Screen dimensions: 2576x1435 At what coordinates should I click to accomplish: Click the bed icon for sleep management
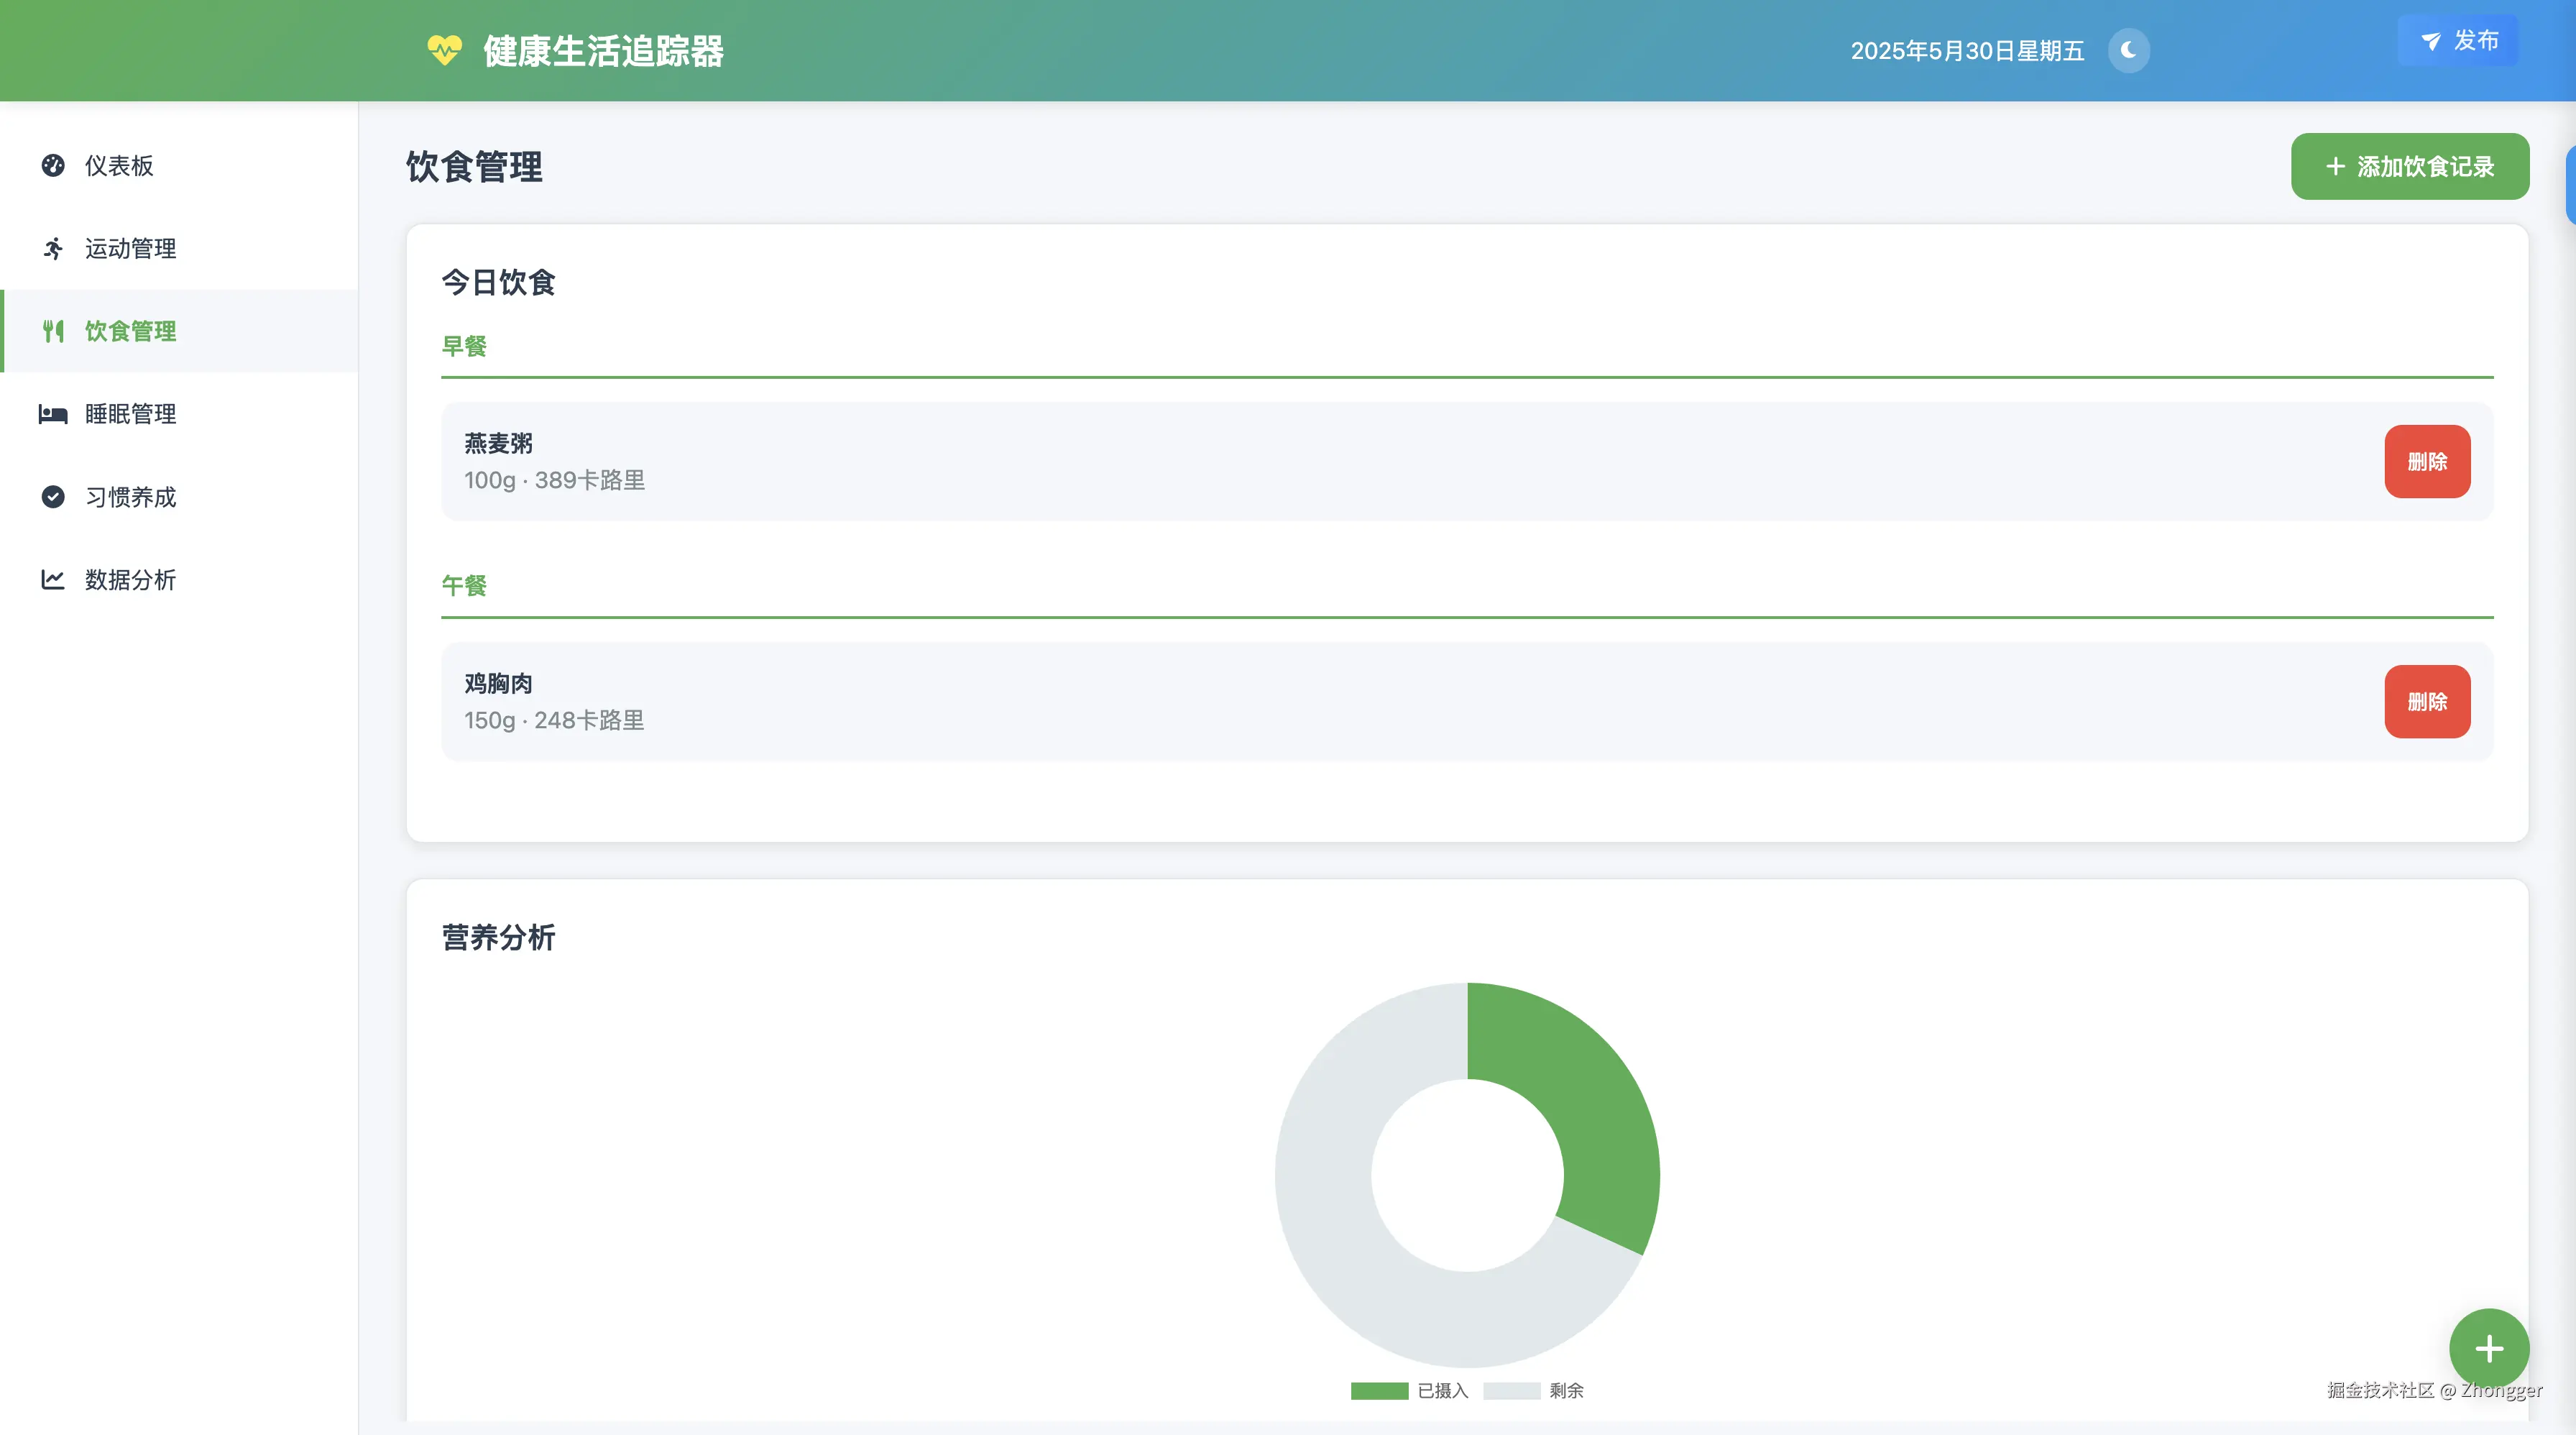click(53, 414)
